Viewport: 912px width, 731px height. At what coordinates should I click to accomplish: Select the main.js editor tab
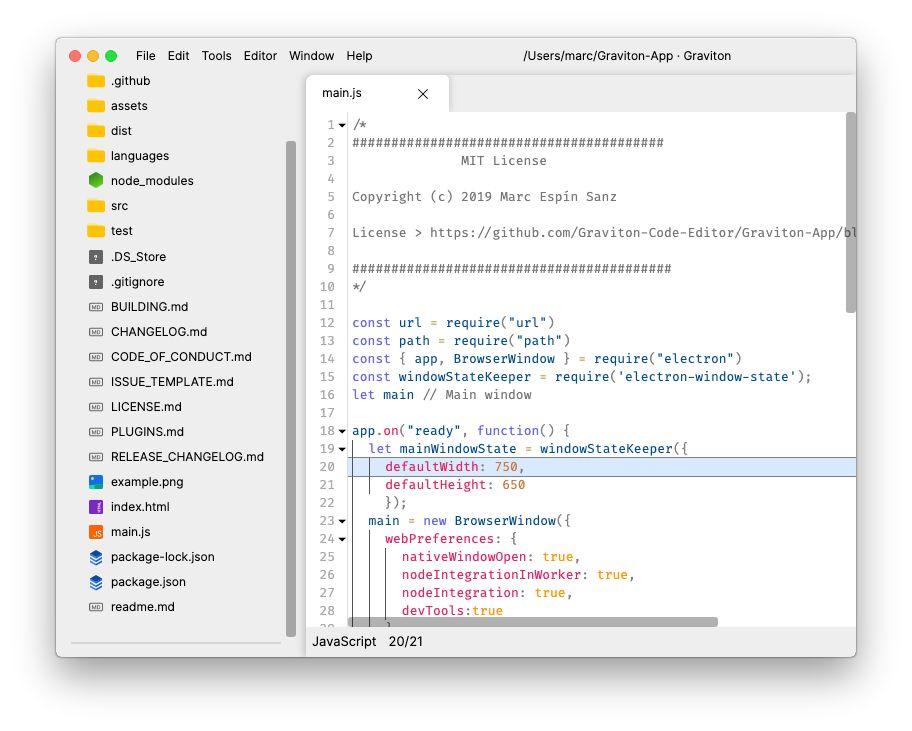click(x=377, y=94)
